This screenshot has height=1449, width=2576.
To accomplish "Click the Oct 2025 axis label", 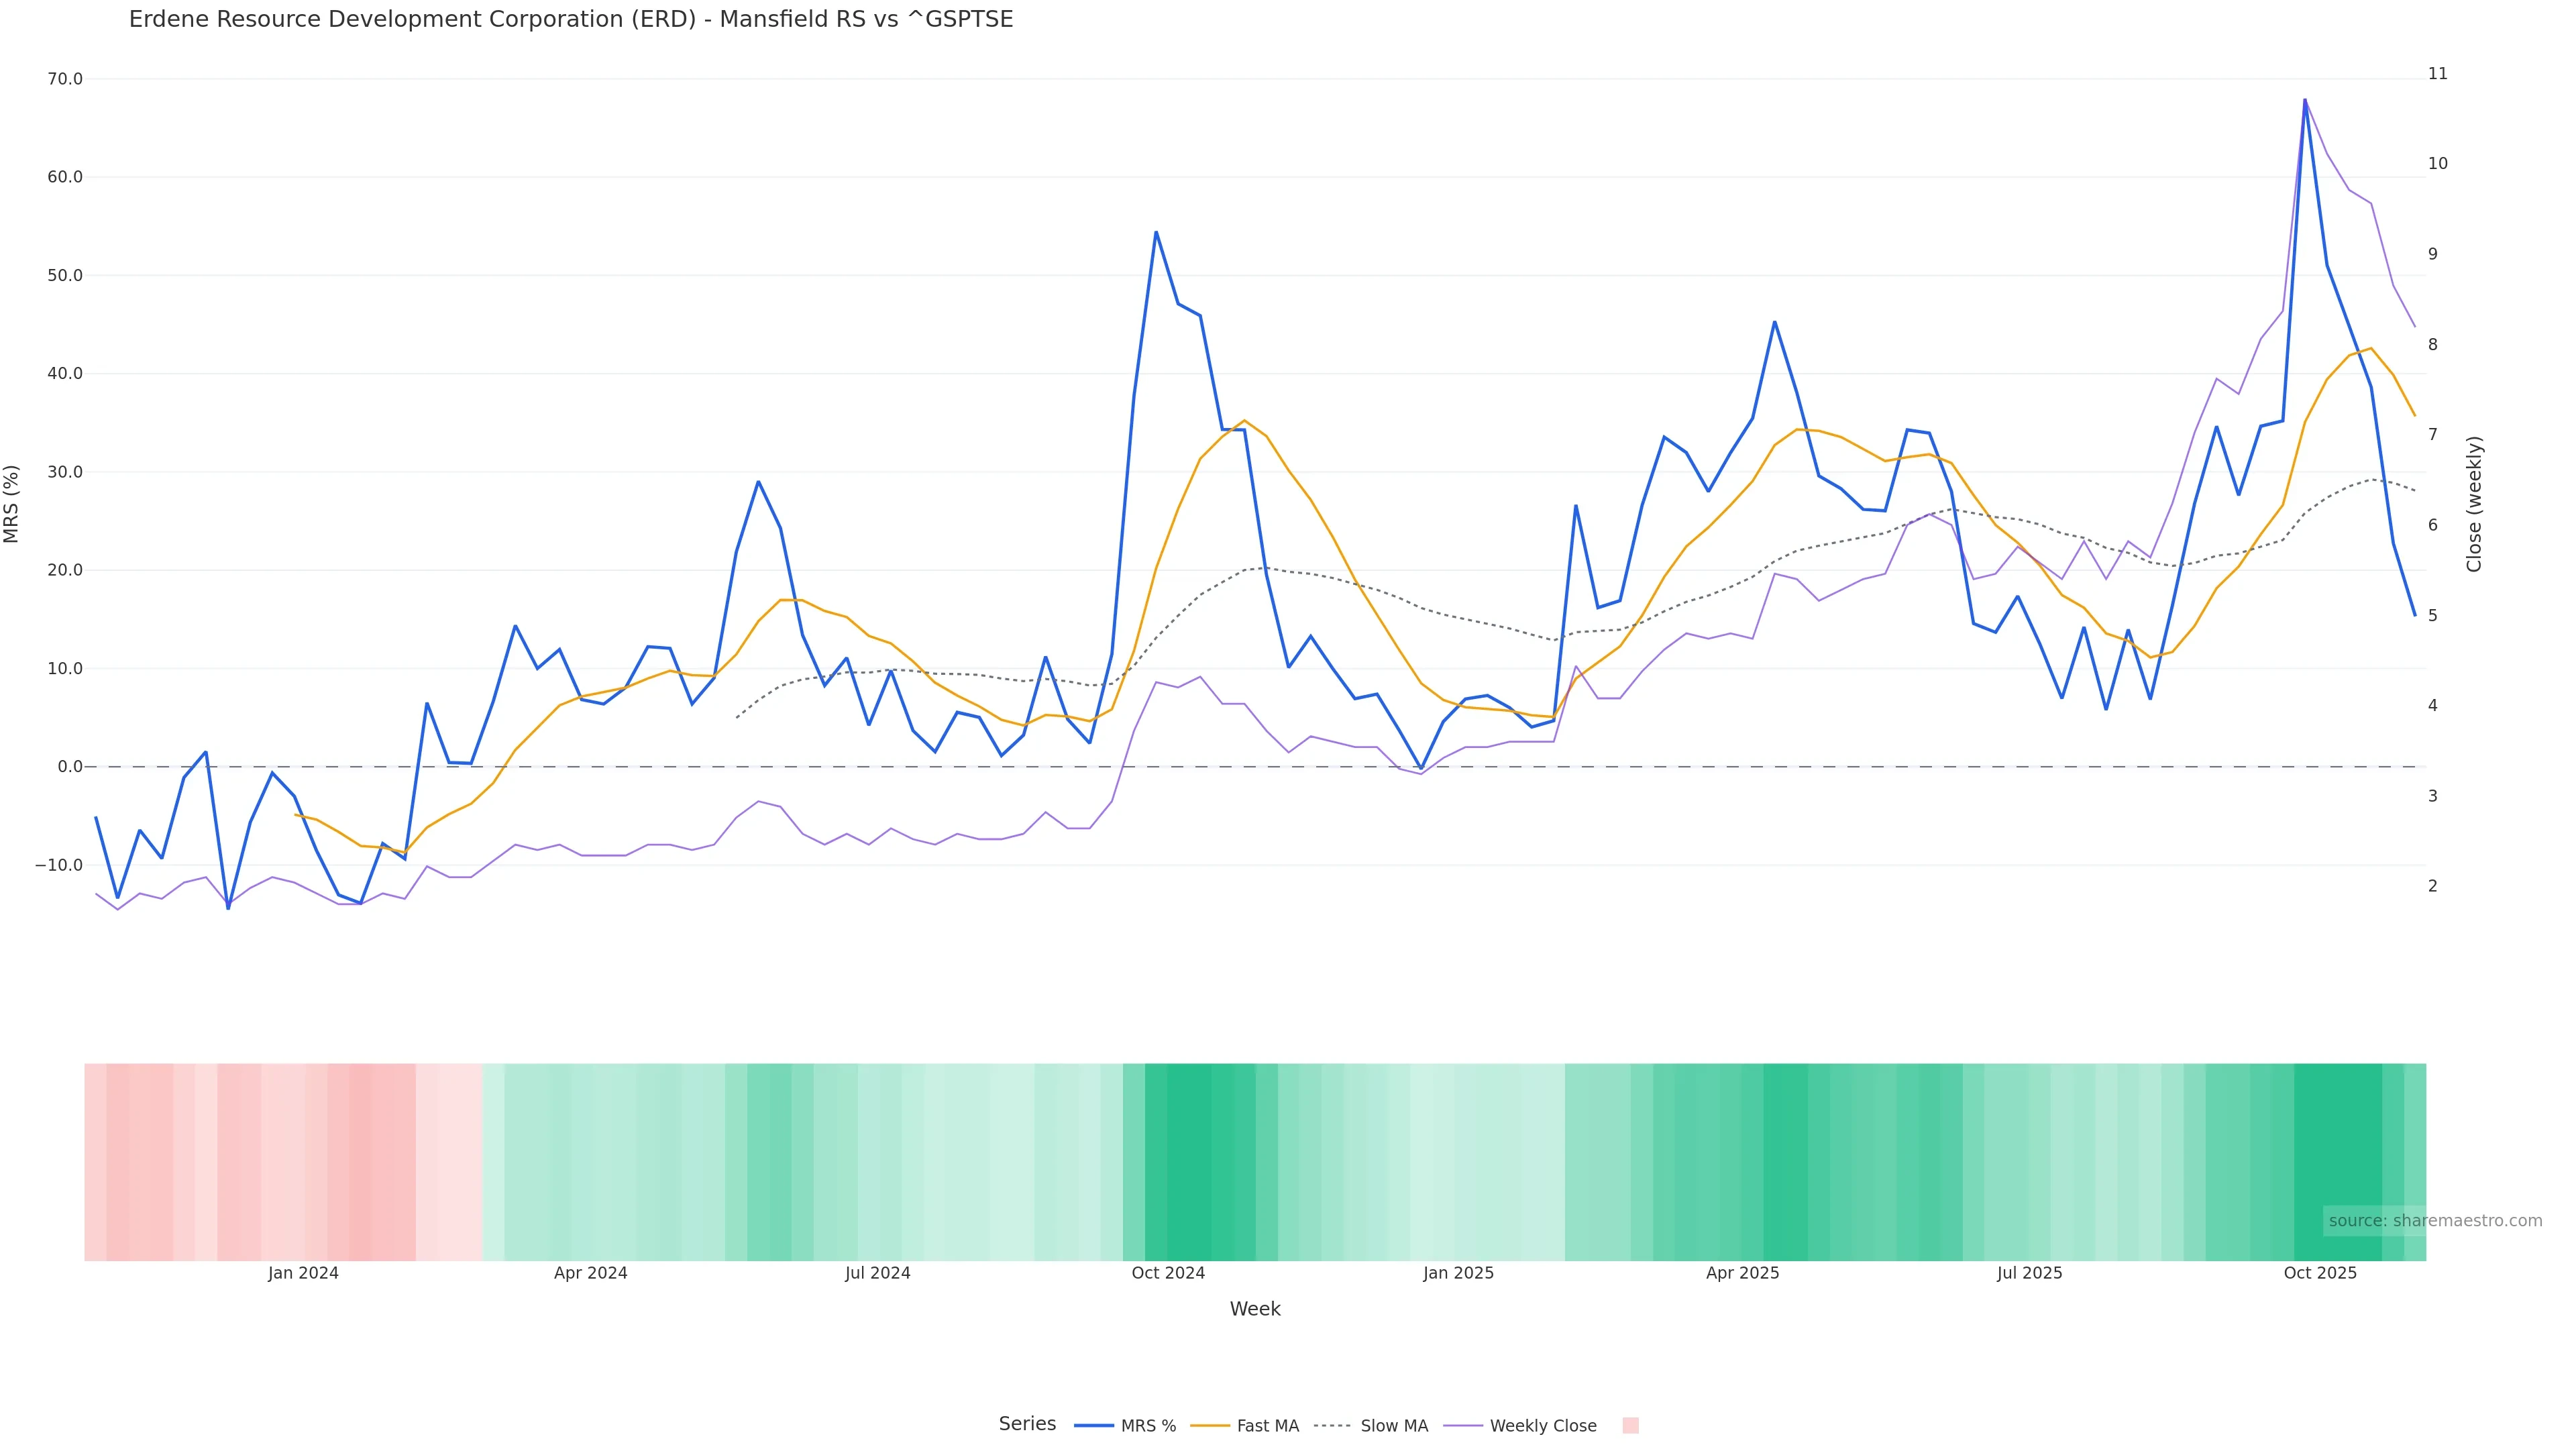I will (2320, 1273).
